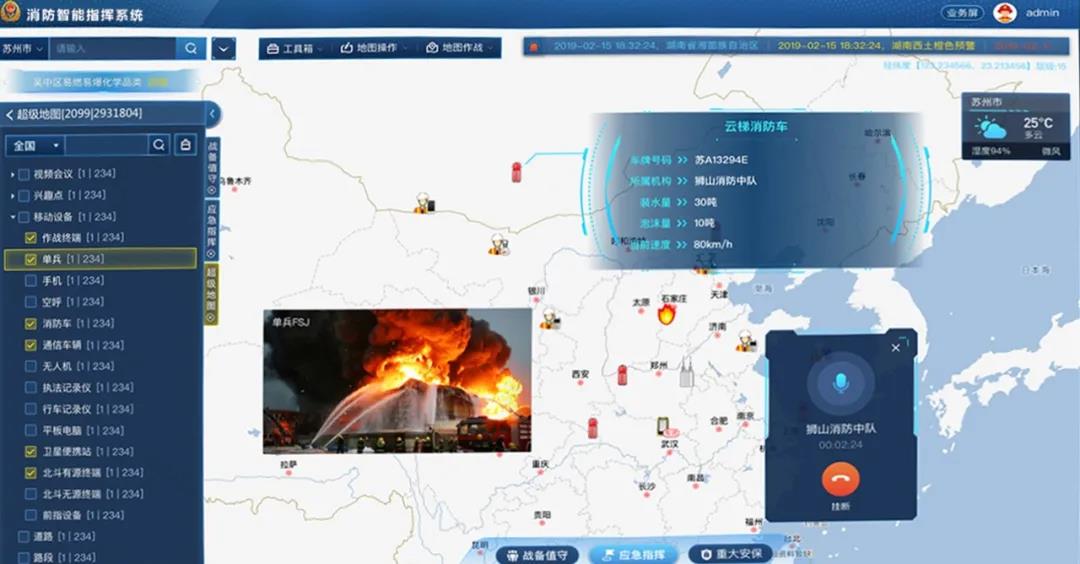Screen dimensions: 1080x564
Task: Open the 工具箱 menu
Action: point(294,49)
